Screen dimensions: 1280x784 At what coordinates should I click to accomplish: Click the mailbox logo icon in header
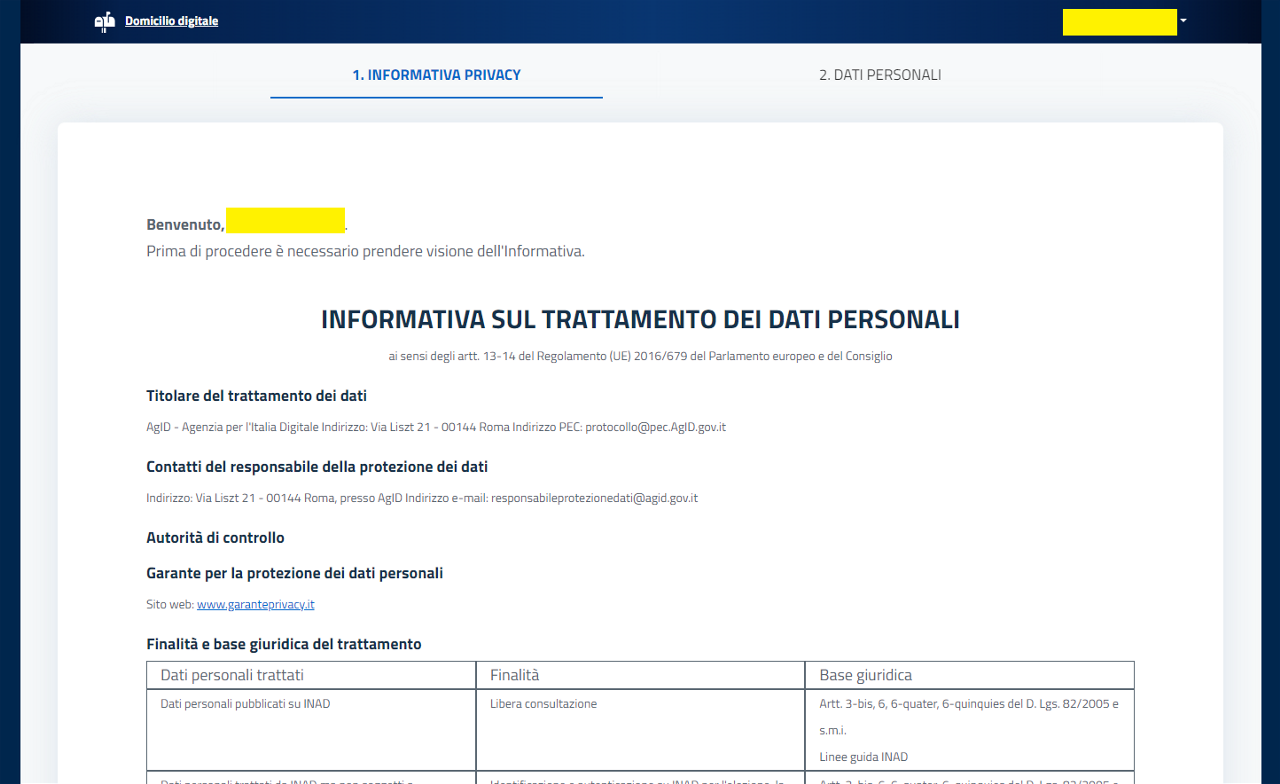click(104, 22)
